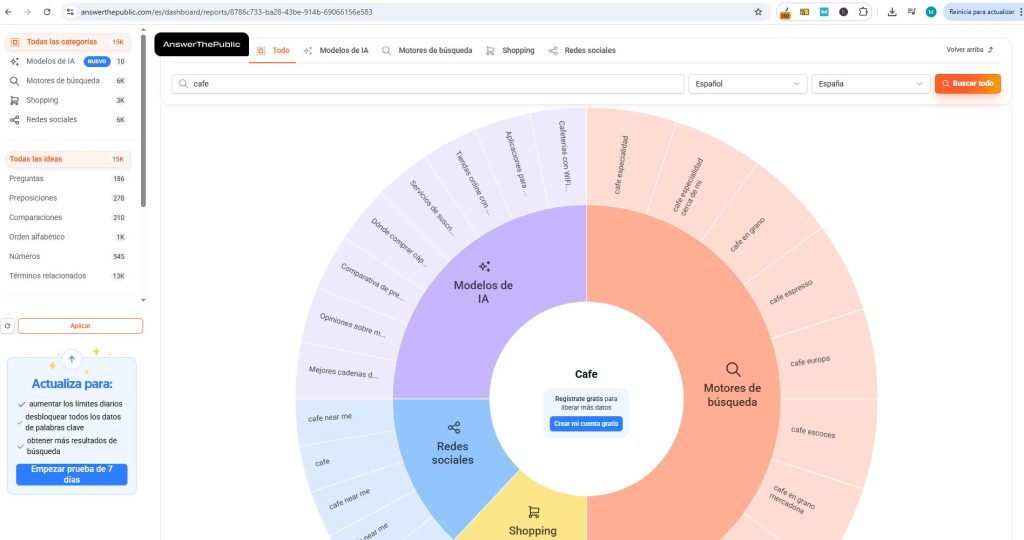
Task: Click the Aplicar button
Action: click(80, 326)
